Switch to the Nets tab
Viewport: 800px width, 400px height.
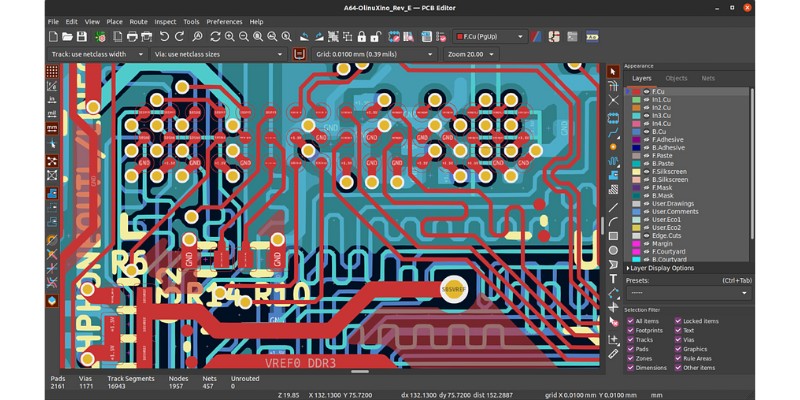tap(708, 79)
